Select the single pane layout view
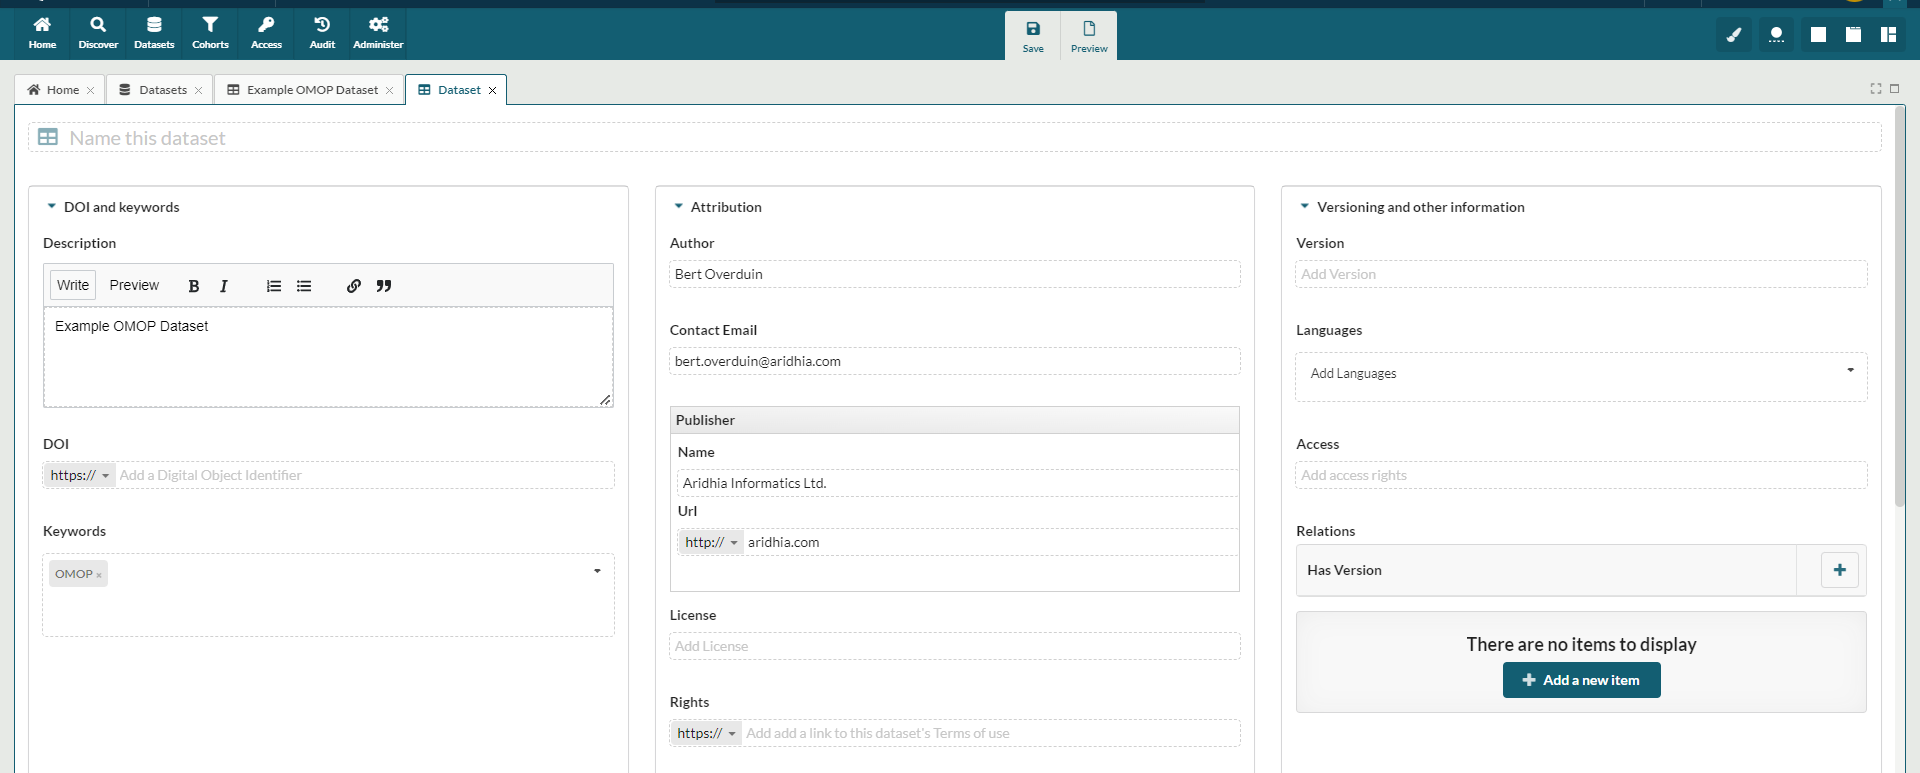This screenshot has height=773, width=1920. [x=1818, y=35]
